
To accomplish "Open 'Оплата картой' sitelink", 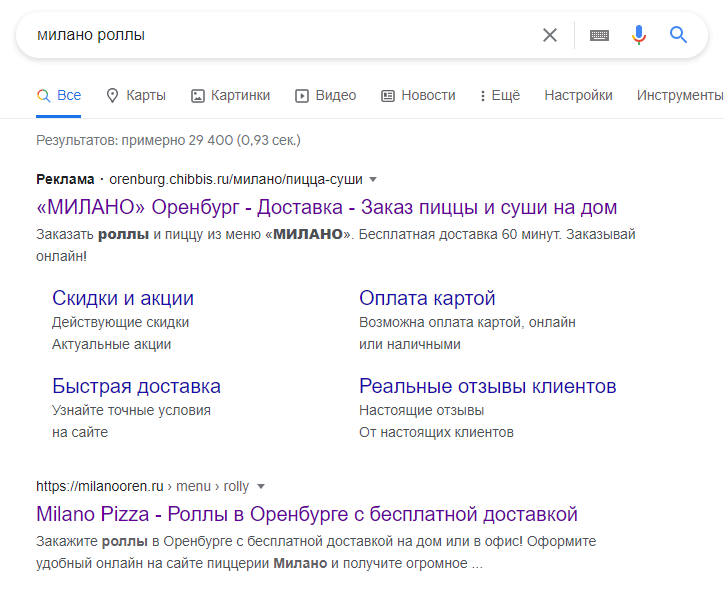I will click(x=427, y=298).
